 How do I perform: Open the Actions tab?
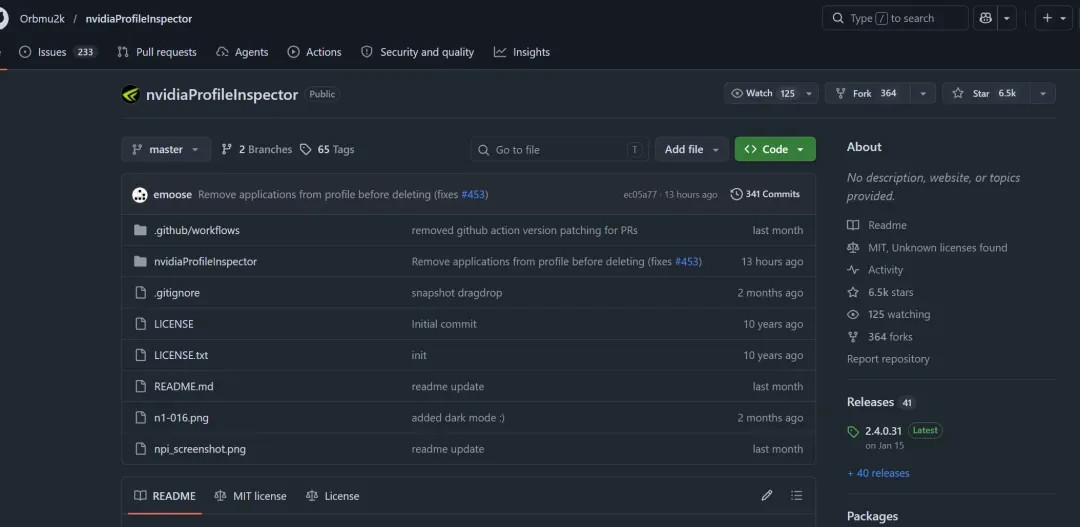[314, 52]
